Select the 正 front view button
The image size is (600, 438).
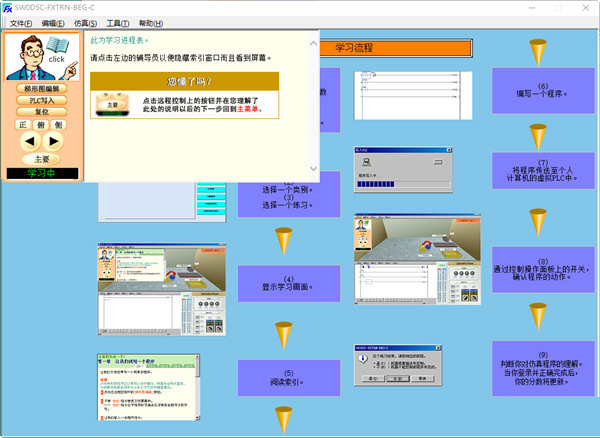point(23,125)
